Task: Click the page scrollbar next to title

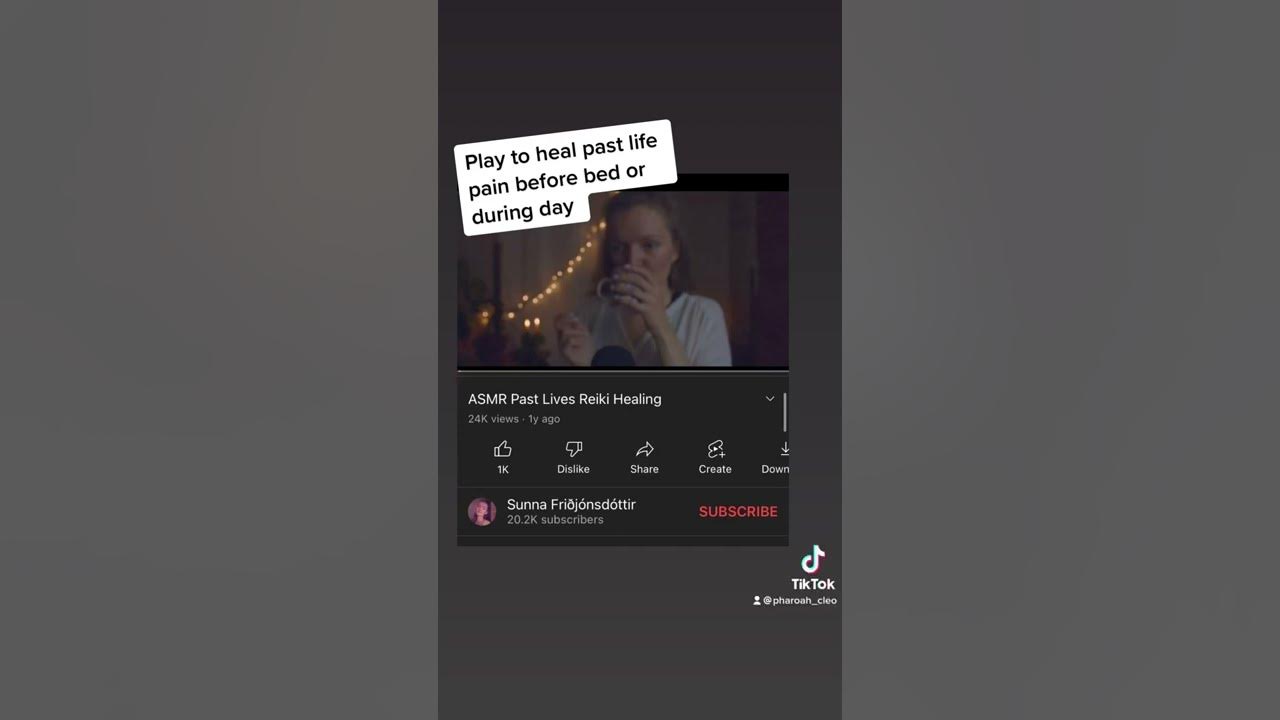Action: (785, 412)
